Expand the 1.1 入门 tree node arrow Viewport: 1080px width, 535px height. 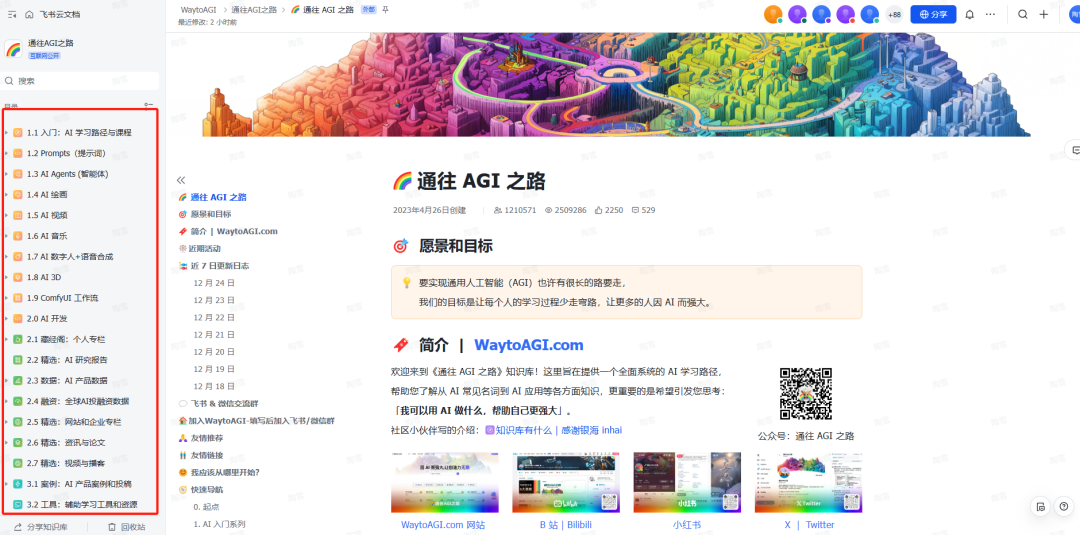coord(7,132)
